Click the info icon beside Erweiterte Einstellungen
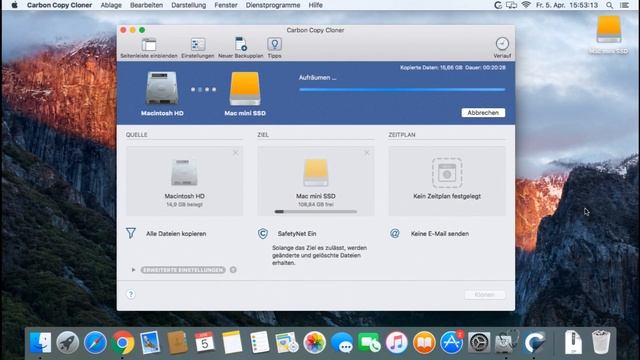This screenshot has width=640, height=360. point(233,270)
